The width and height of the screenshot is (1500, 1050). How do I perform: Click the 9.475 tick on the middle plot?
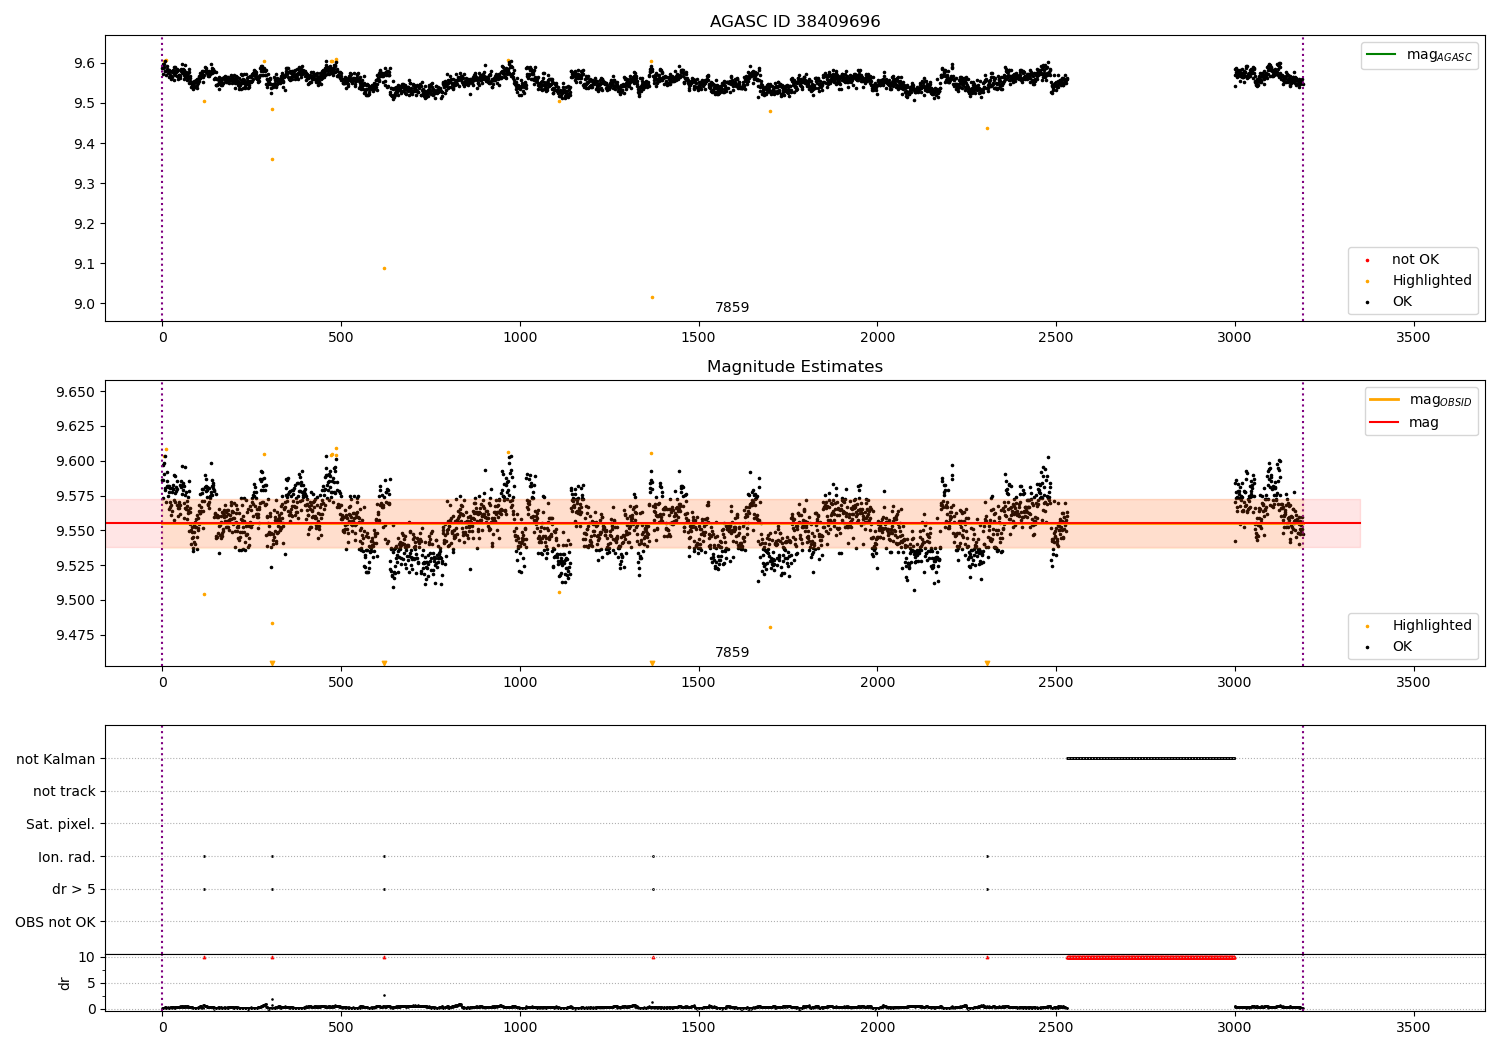coord(76,635)
